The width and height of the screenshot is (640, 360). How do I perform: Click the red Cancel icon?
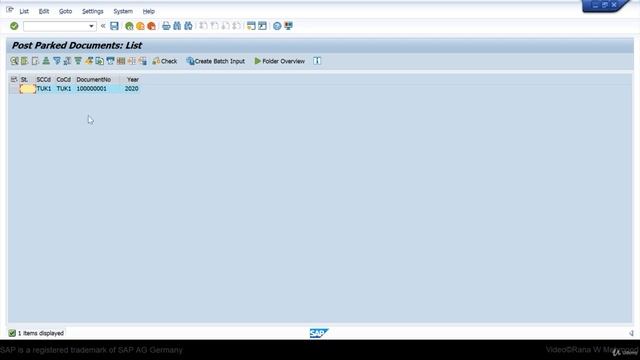click(151, 26)
